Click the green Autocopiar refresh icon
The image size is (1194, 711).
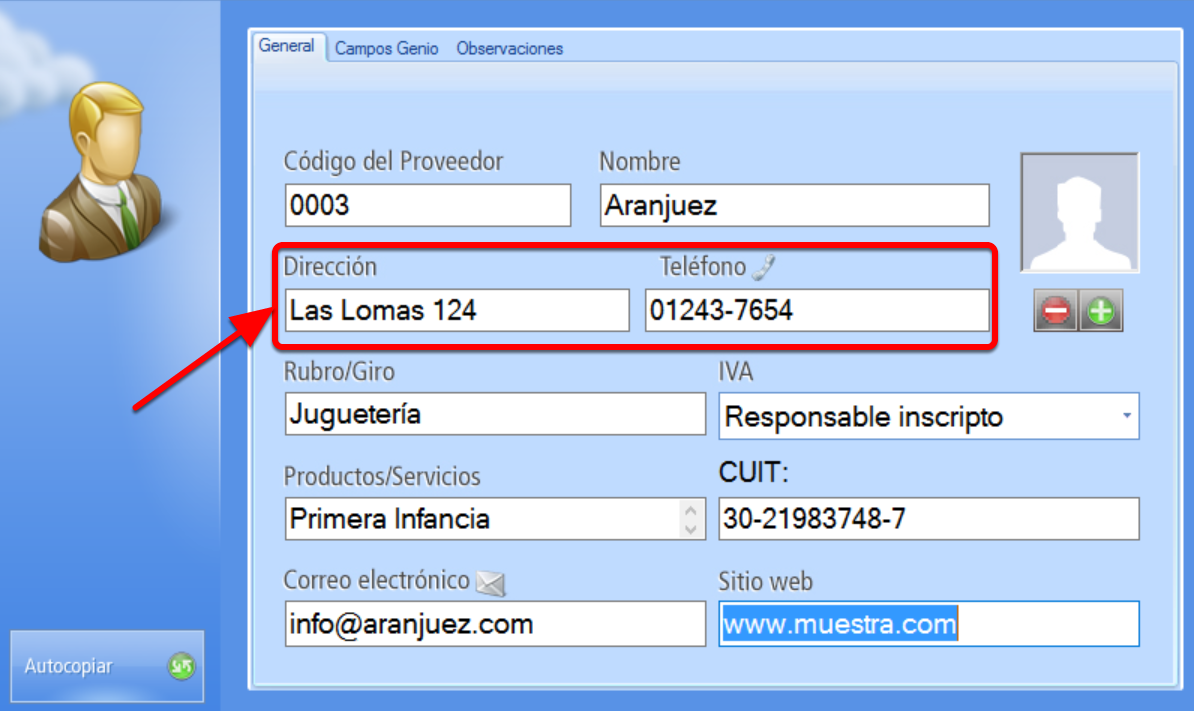[181, 667]
